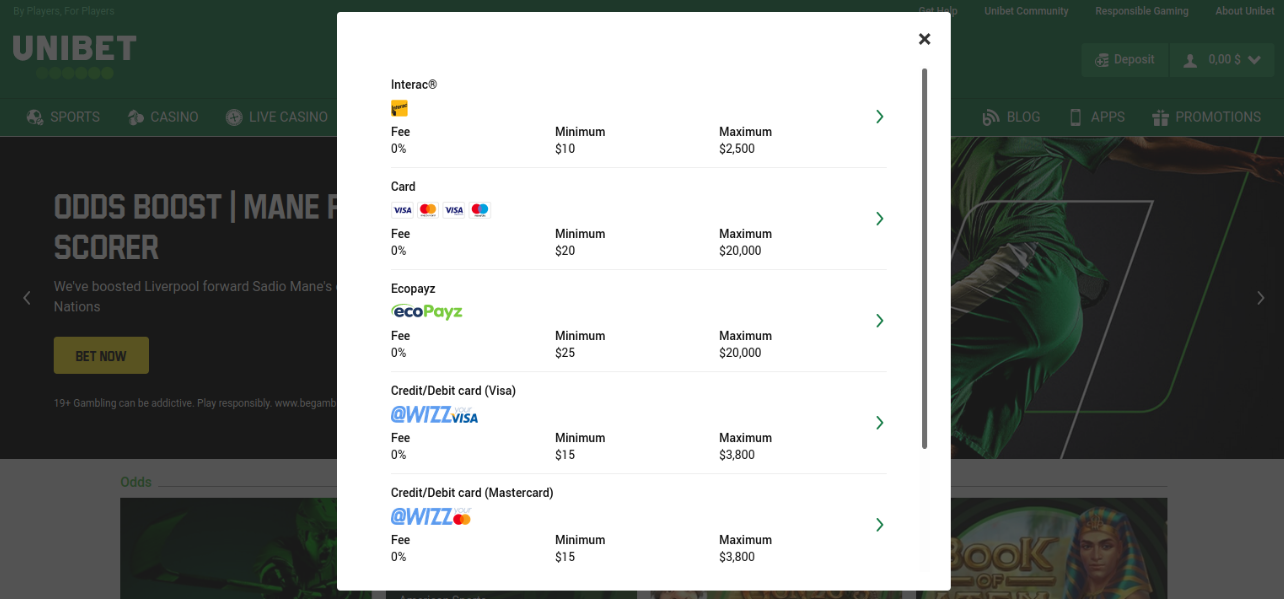Click the $2,500 maximum for Interac
The image size is (1284, 599).
pyautogui.click(x=737, y=149)
